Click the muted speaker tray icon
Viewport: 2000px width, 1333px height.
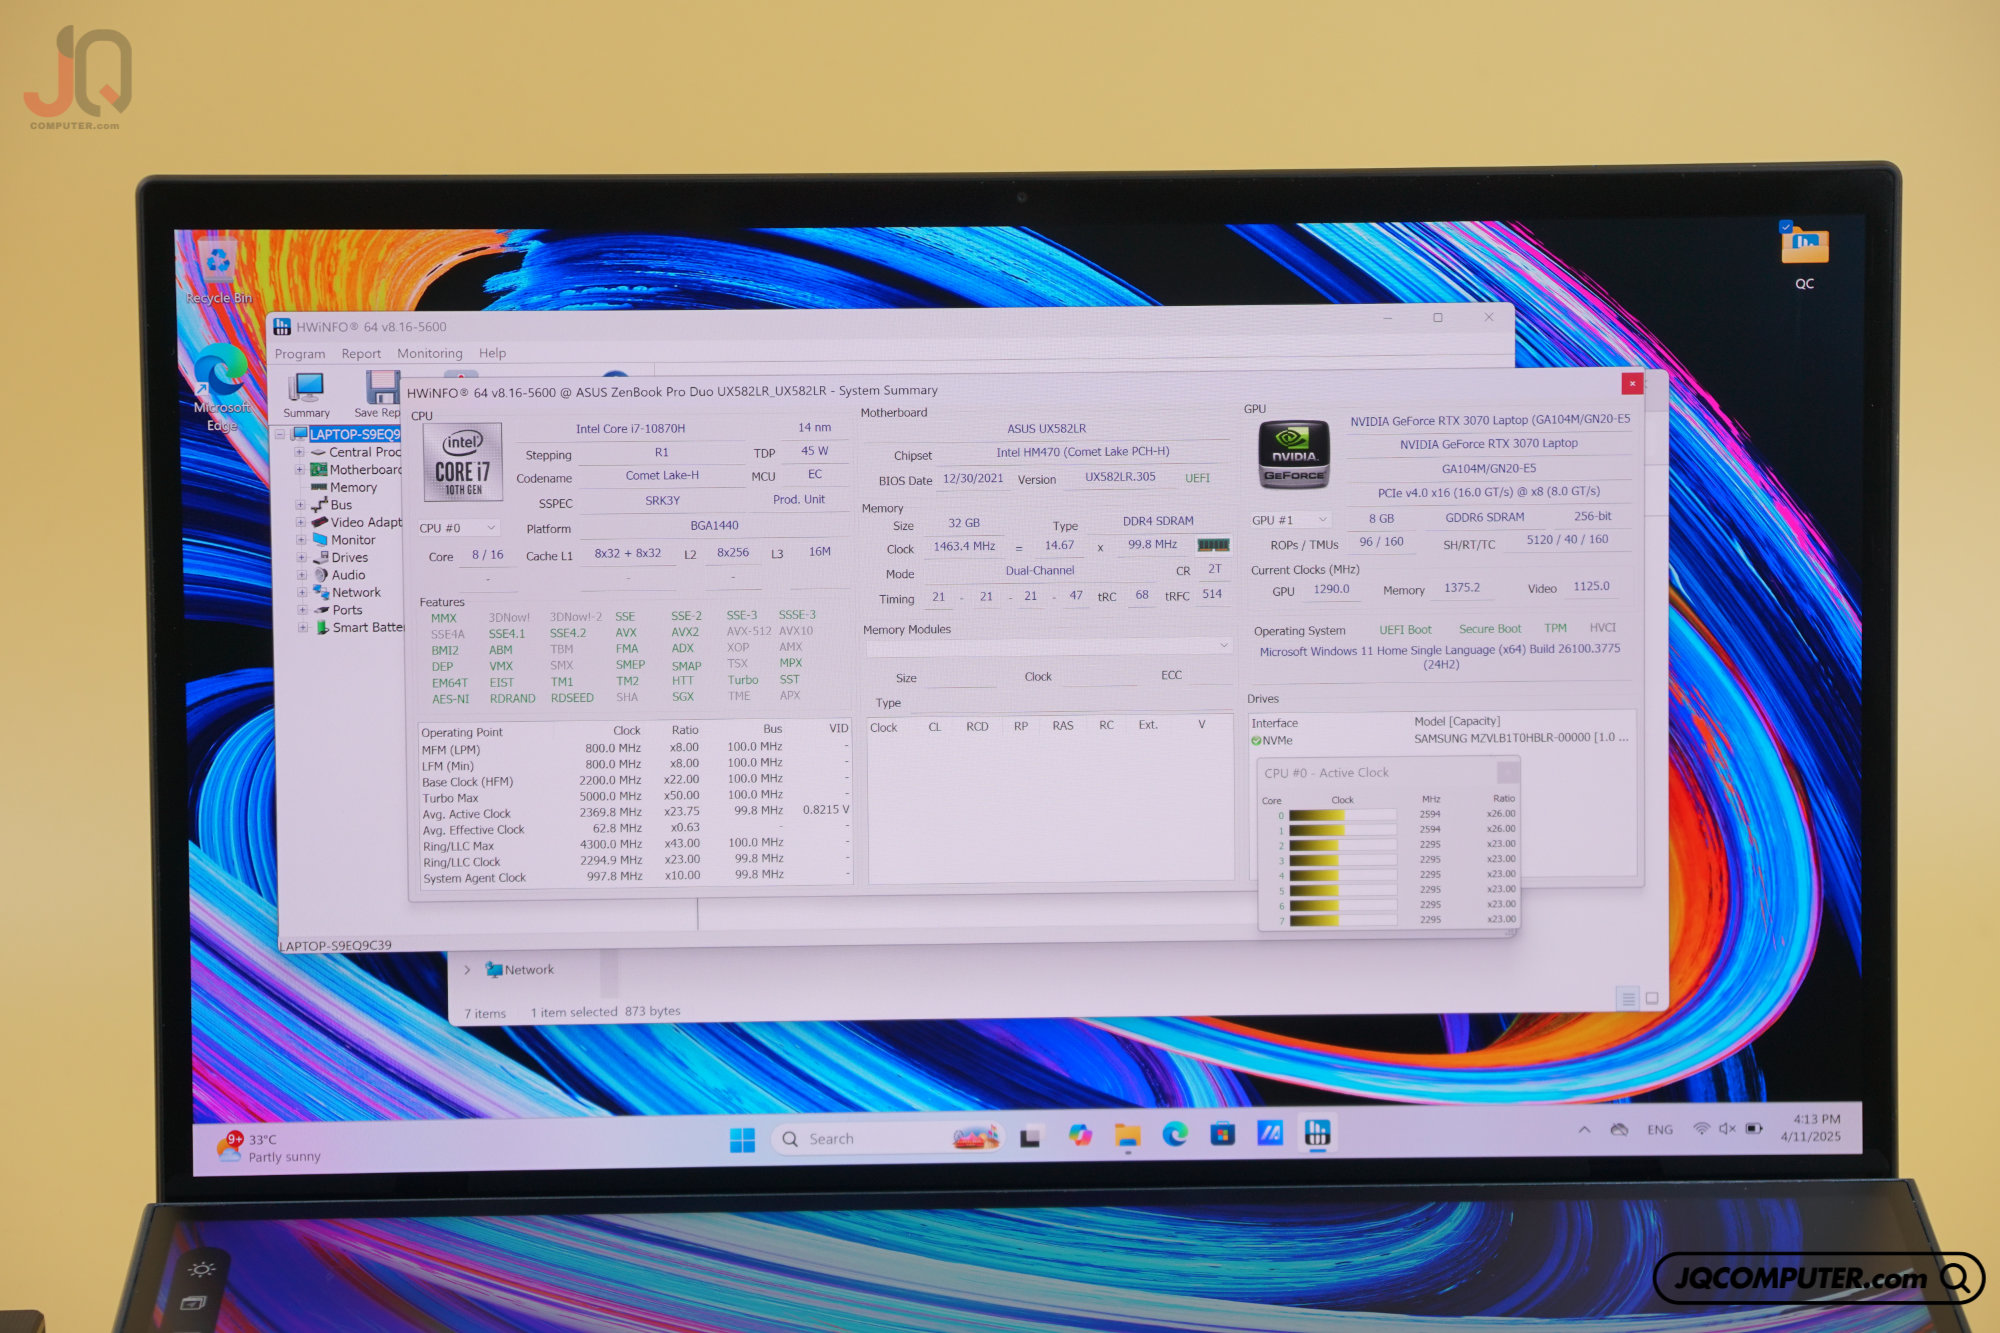tap(1727, 1128)
